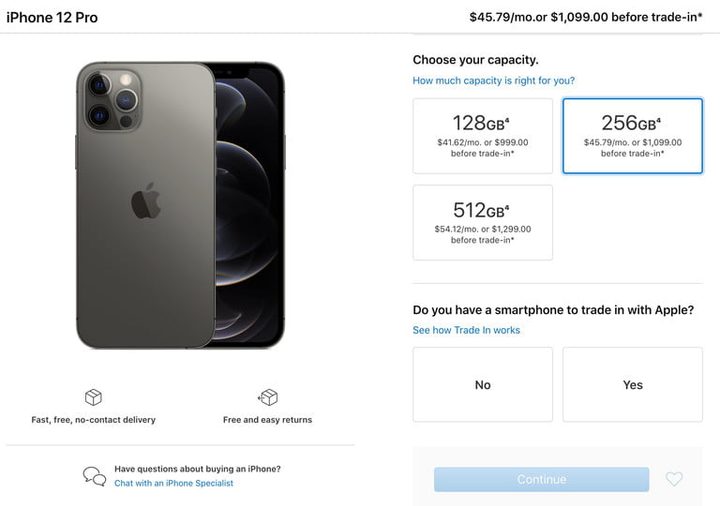This screenshot has width=720, height=506.
Task: Open Chat with an iPhone Specialist link
Action: (174, 483)
